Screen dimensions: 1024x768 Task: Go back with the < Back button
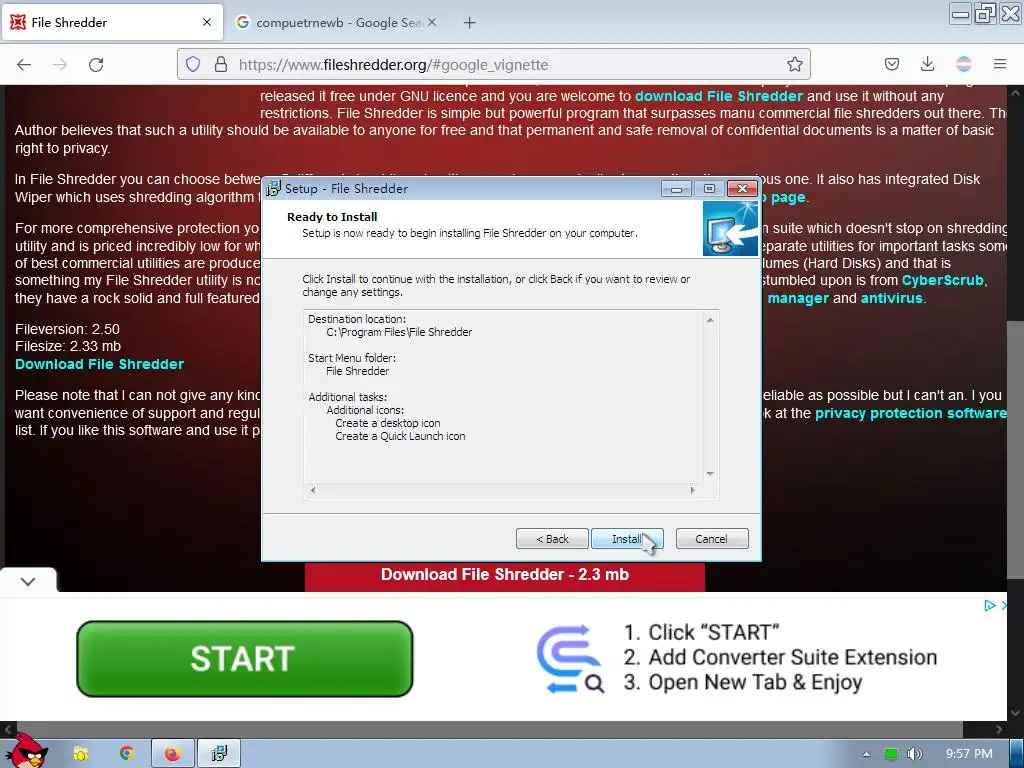point(552,539)
